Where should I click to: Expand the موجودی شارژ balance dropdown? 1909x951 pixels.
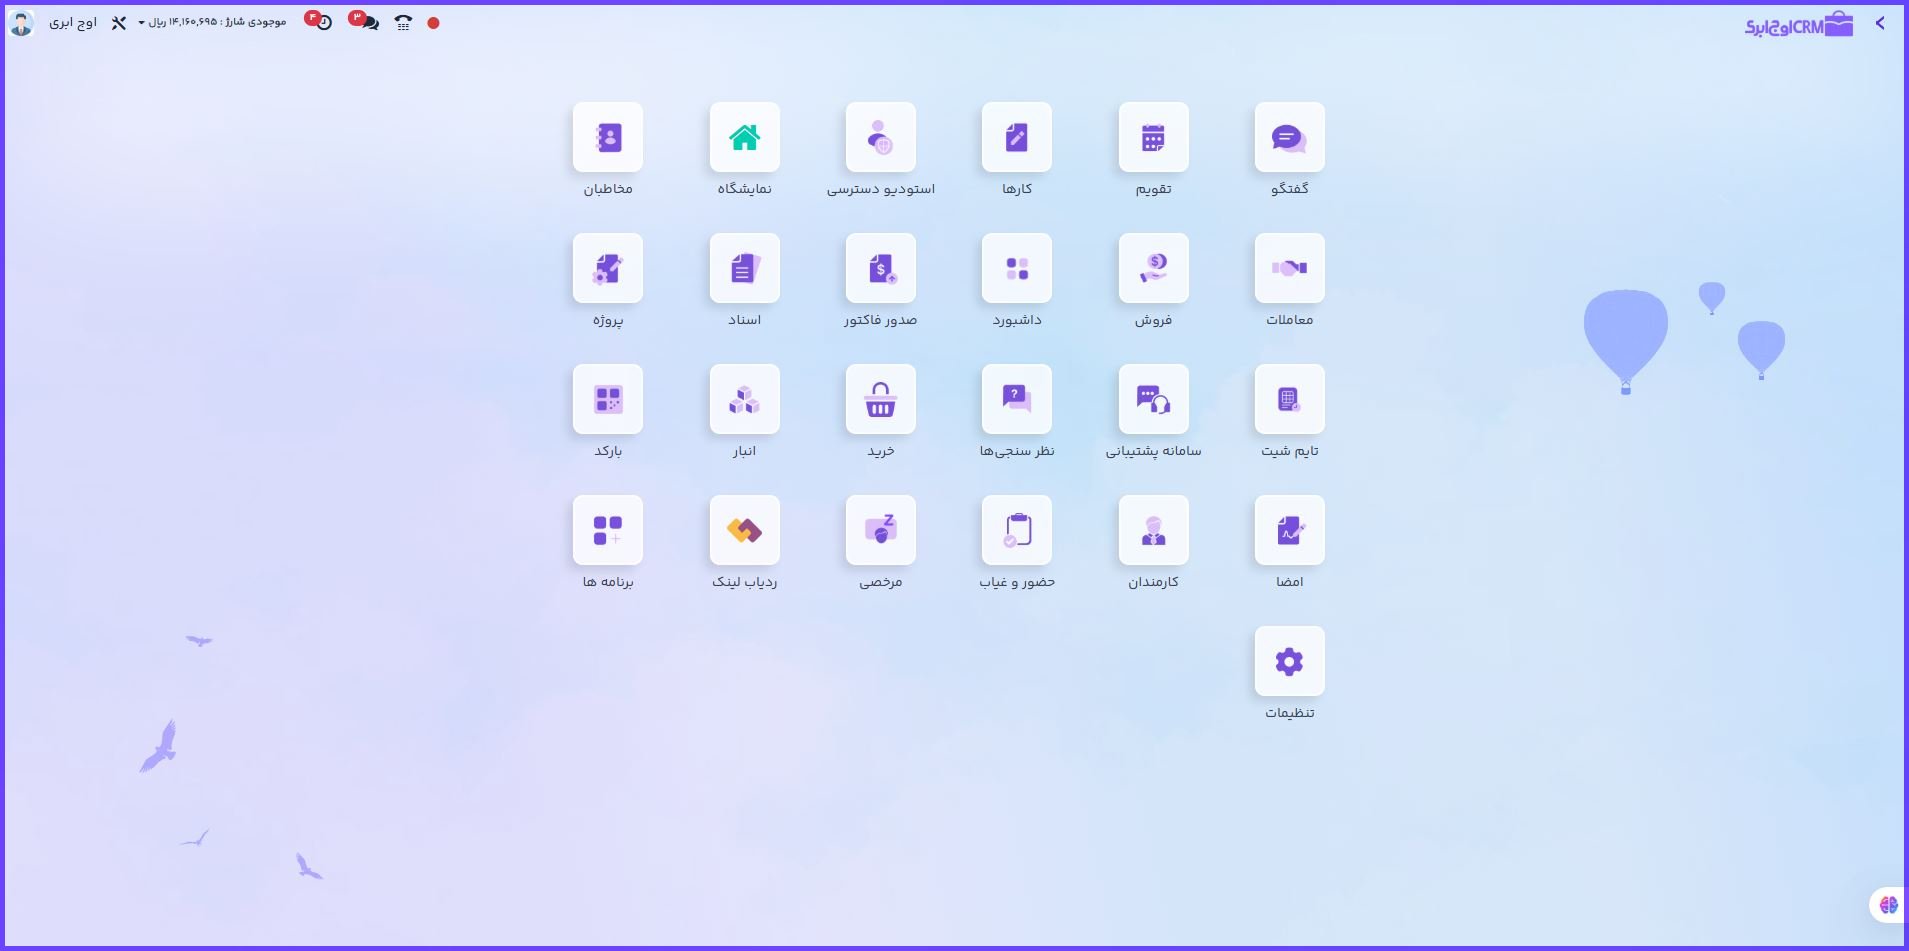tap(212, 22)
